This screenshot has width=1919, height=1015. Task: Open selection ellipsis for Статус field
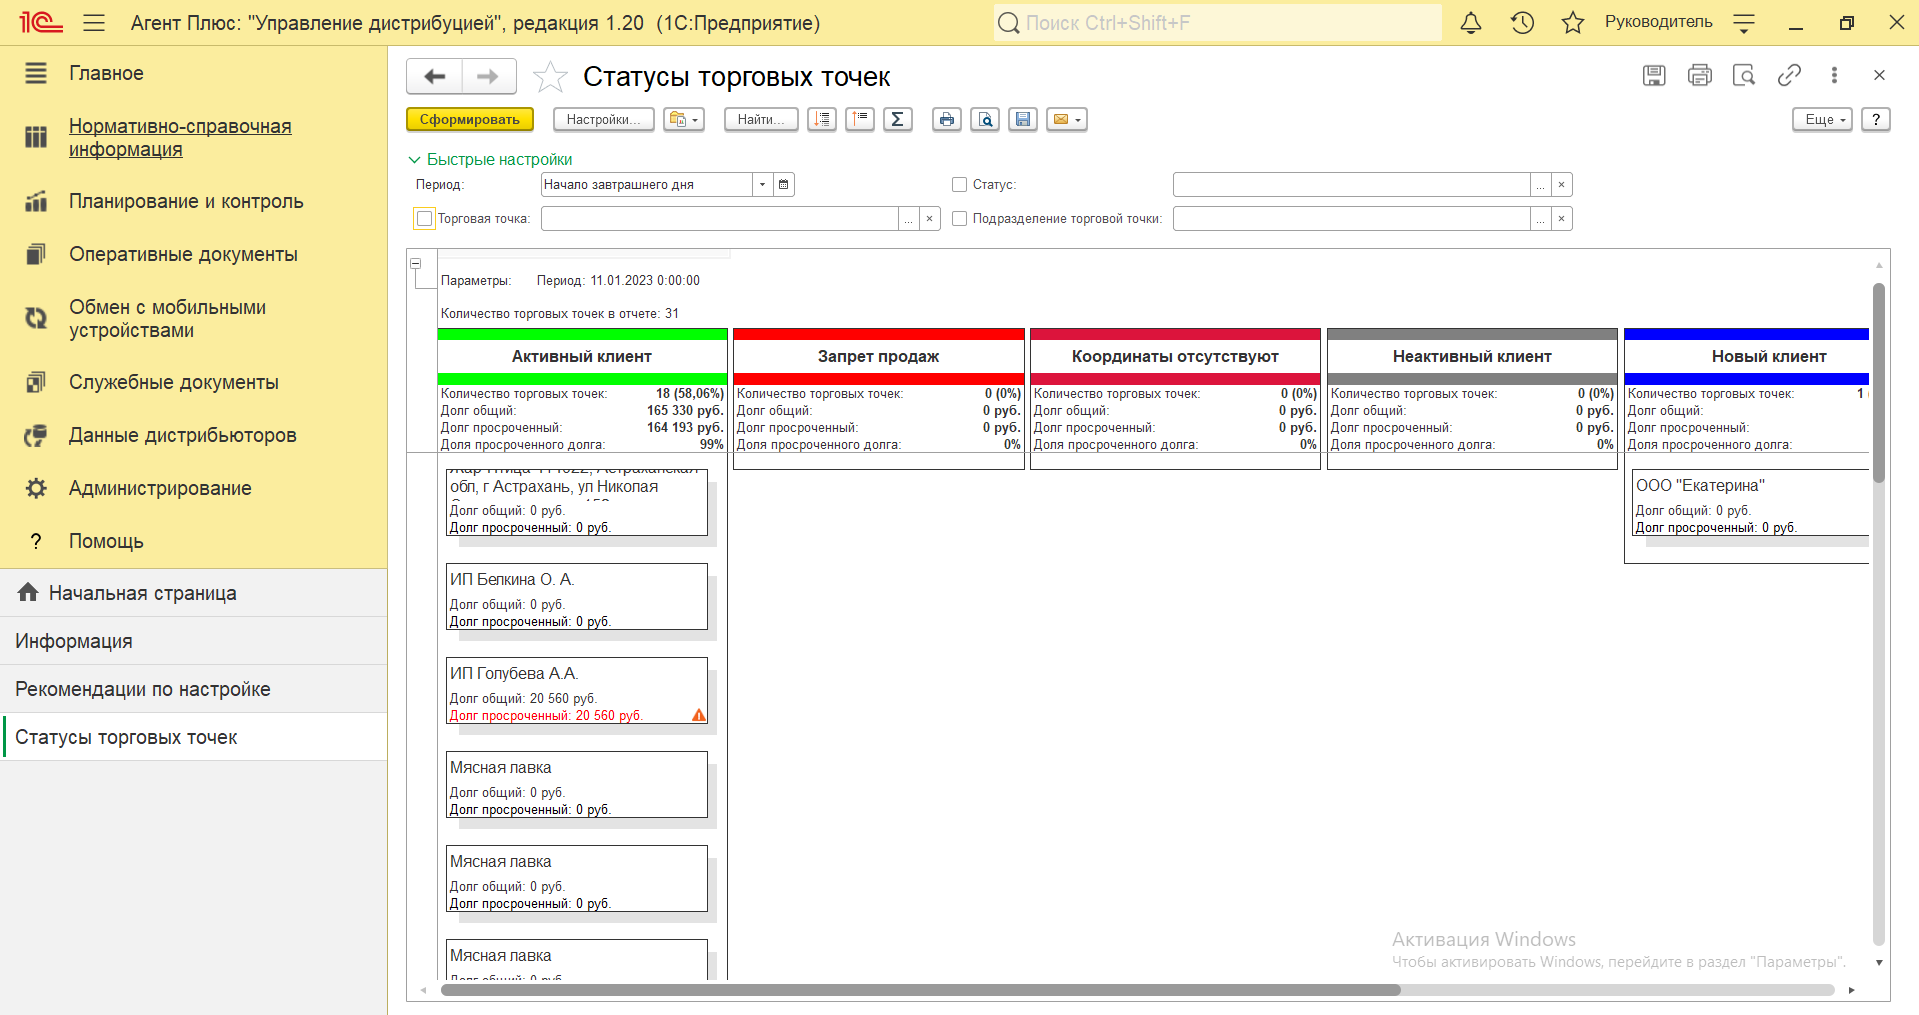pos(1541,184)
